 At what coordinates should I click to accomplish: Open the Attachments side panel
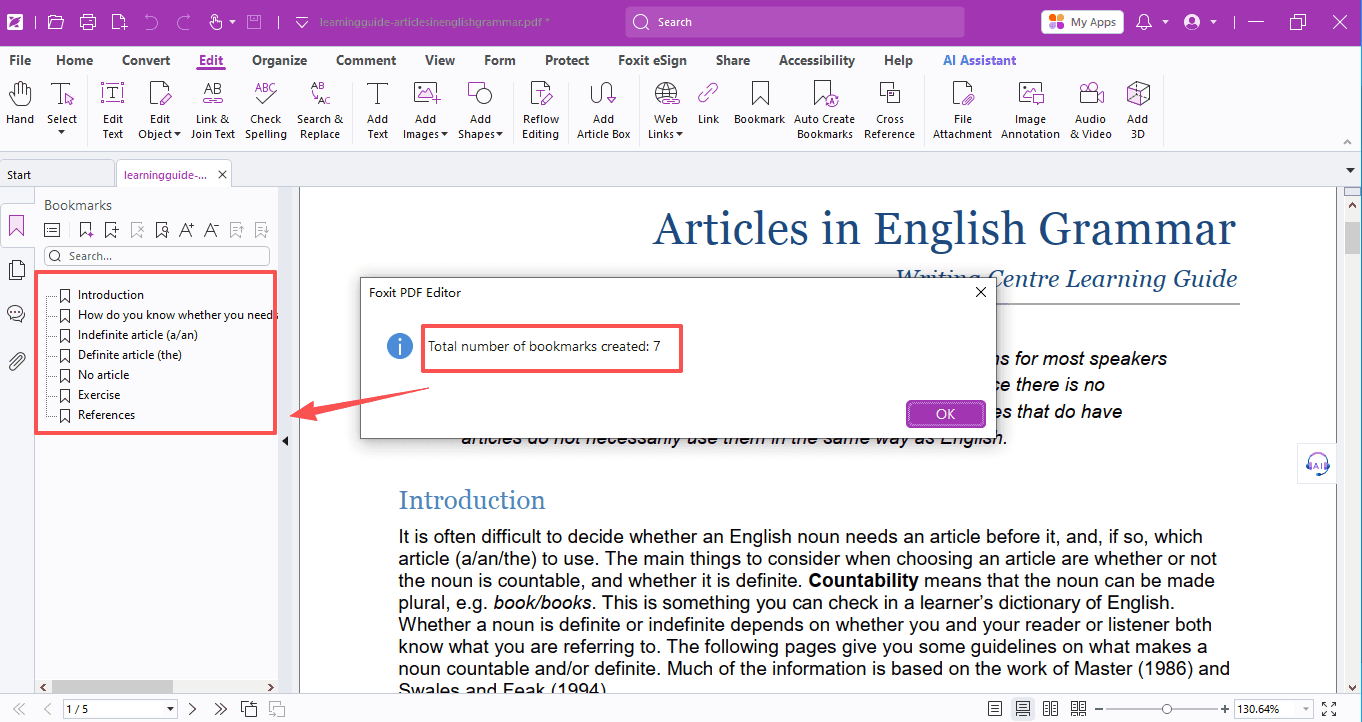tap(16, 361)
